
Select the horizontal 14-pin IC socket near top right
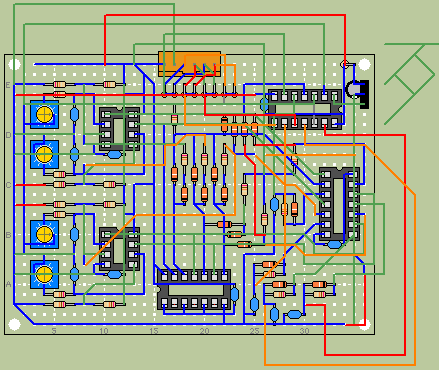point(305,109)
